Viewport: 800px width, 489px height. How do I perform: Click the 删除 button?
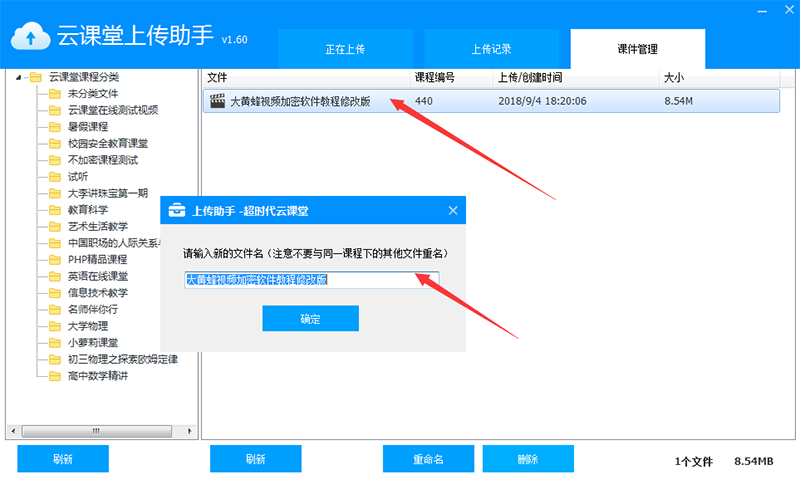coord(528,459)
